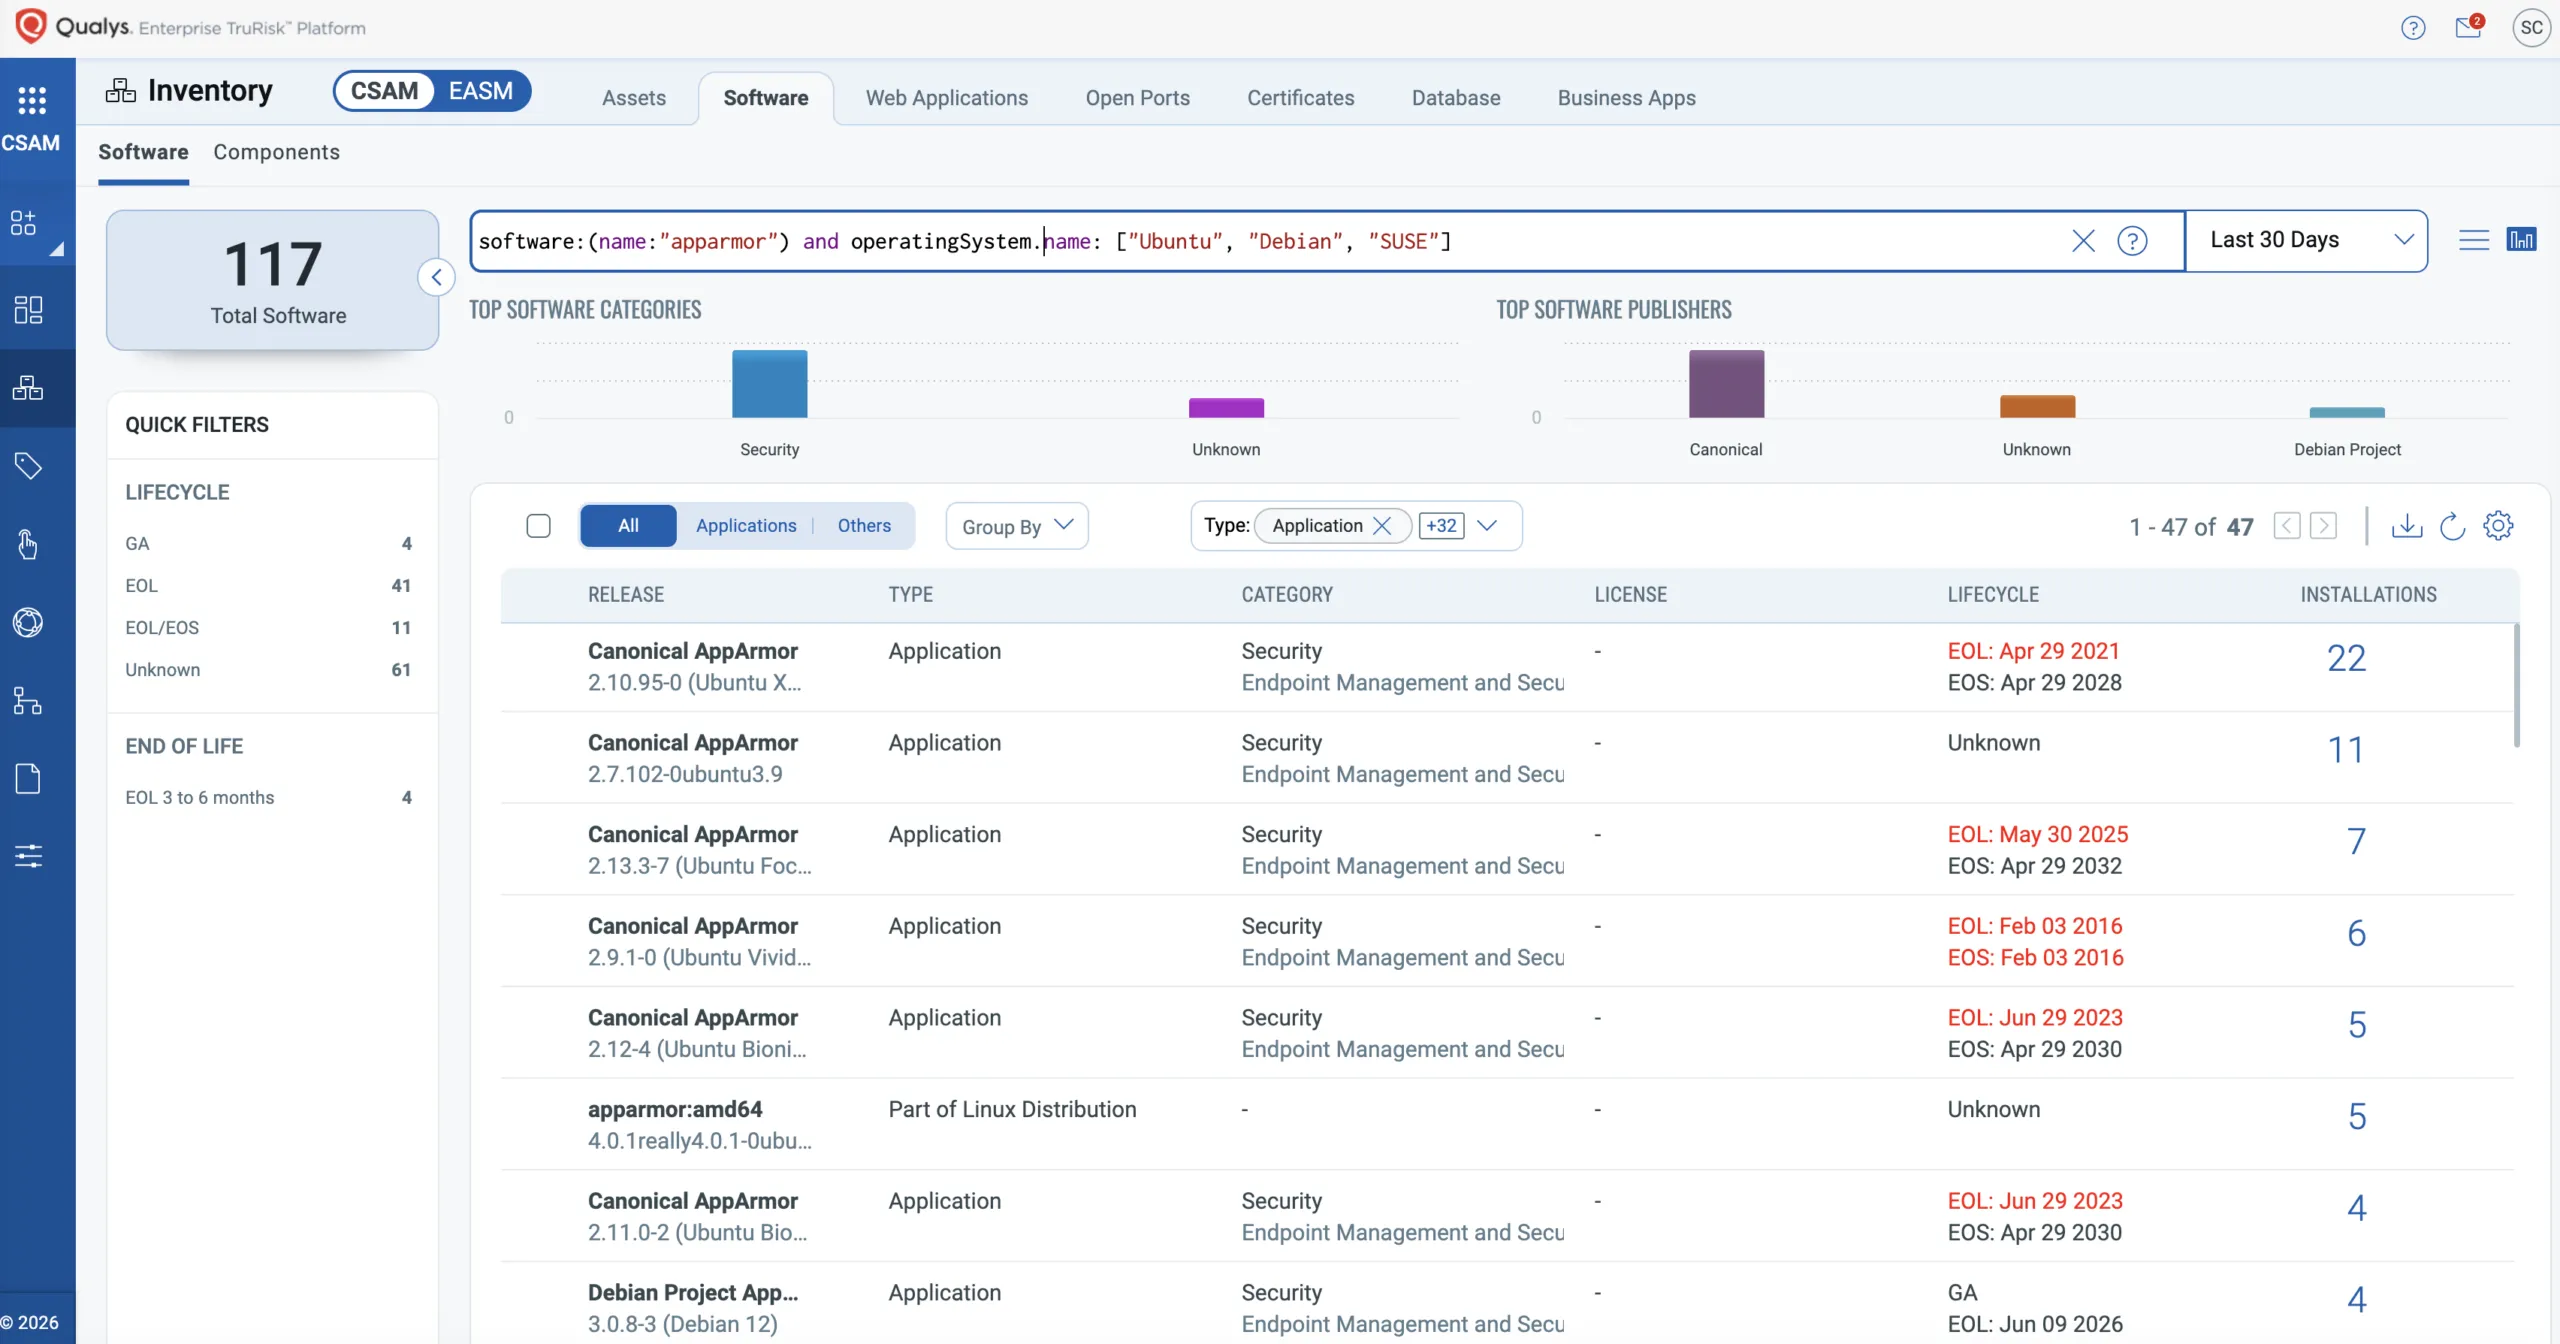
Task: Clear the search query with X icon
Action: (2083, 241)
